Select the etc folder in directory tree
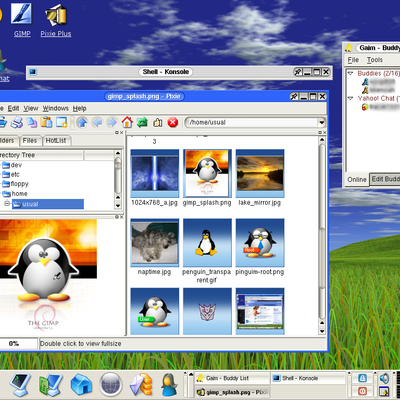The width and height of the screenshot is (400, 400). coord(11,174)
